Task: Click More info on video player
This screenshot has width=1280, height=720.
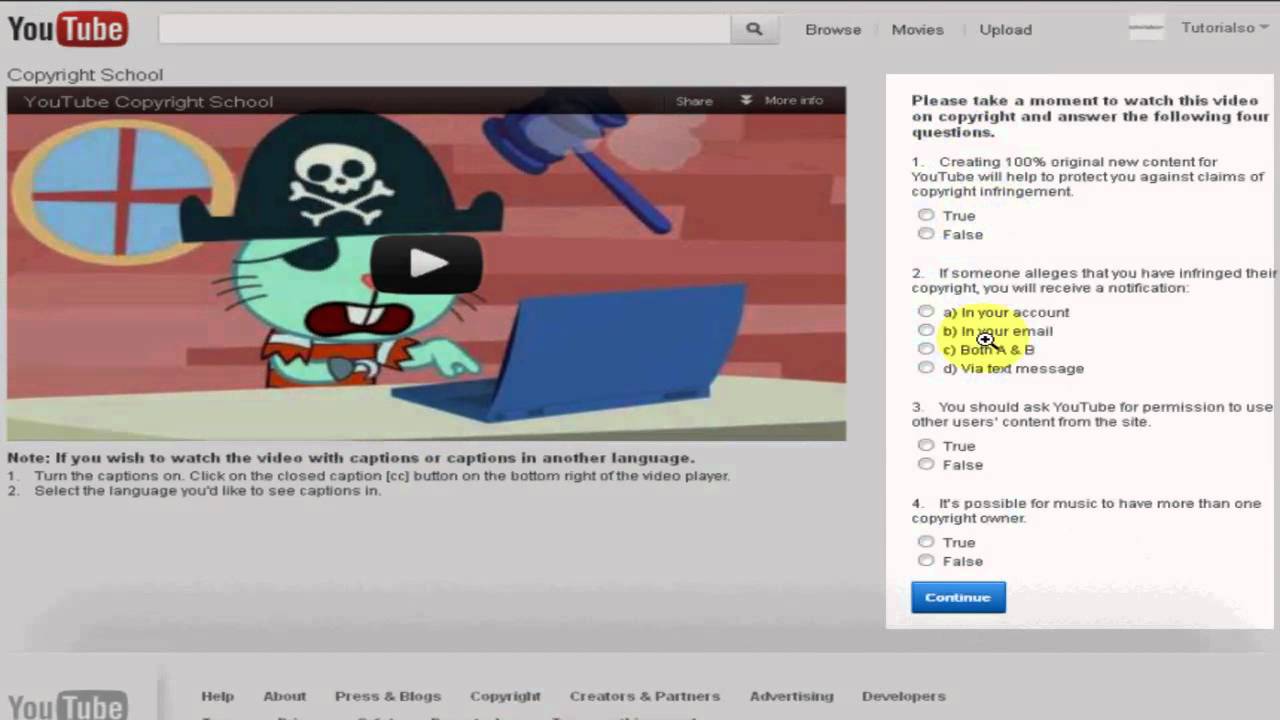Action: tap(794, 100)
